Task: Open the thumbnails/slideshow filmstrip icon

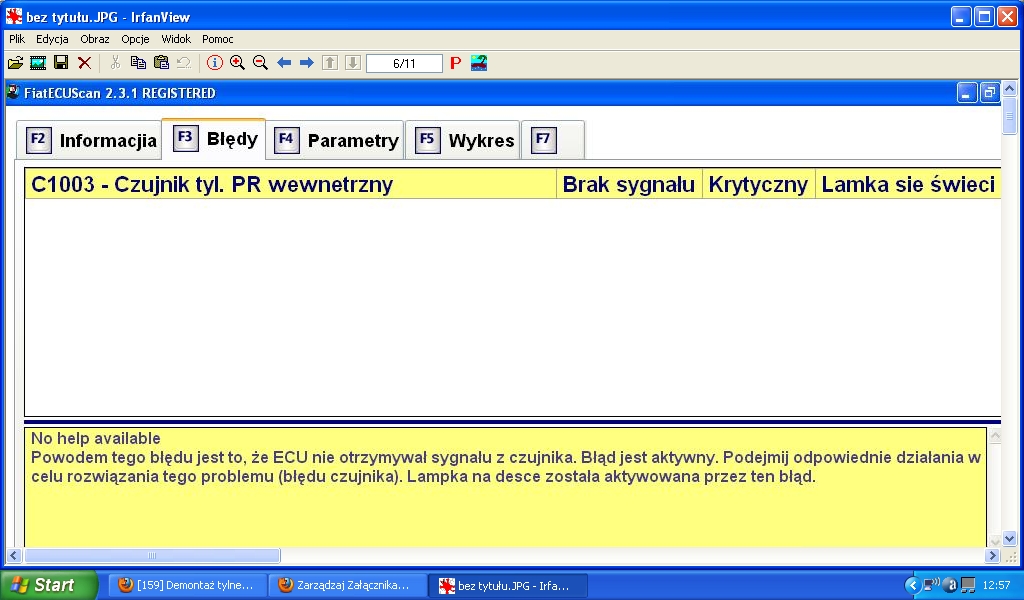Action: pos(38,63)
